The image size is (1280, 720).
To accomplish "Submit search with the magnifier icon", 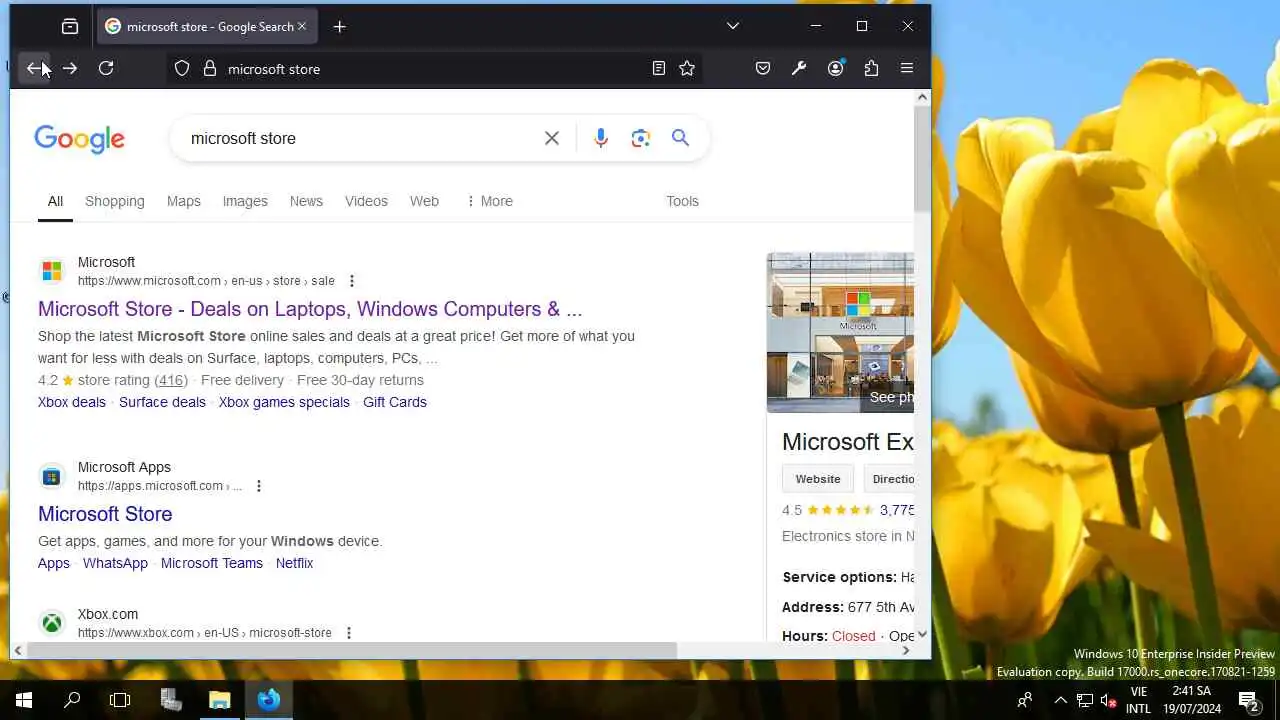I will (681, 138).
